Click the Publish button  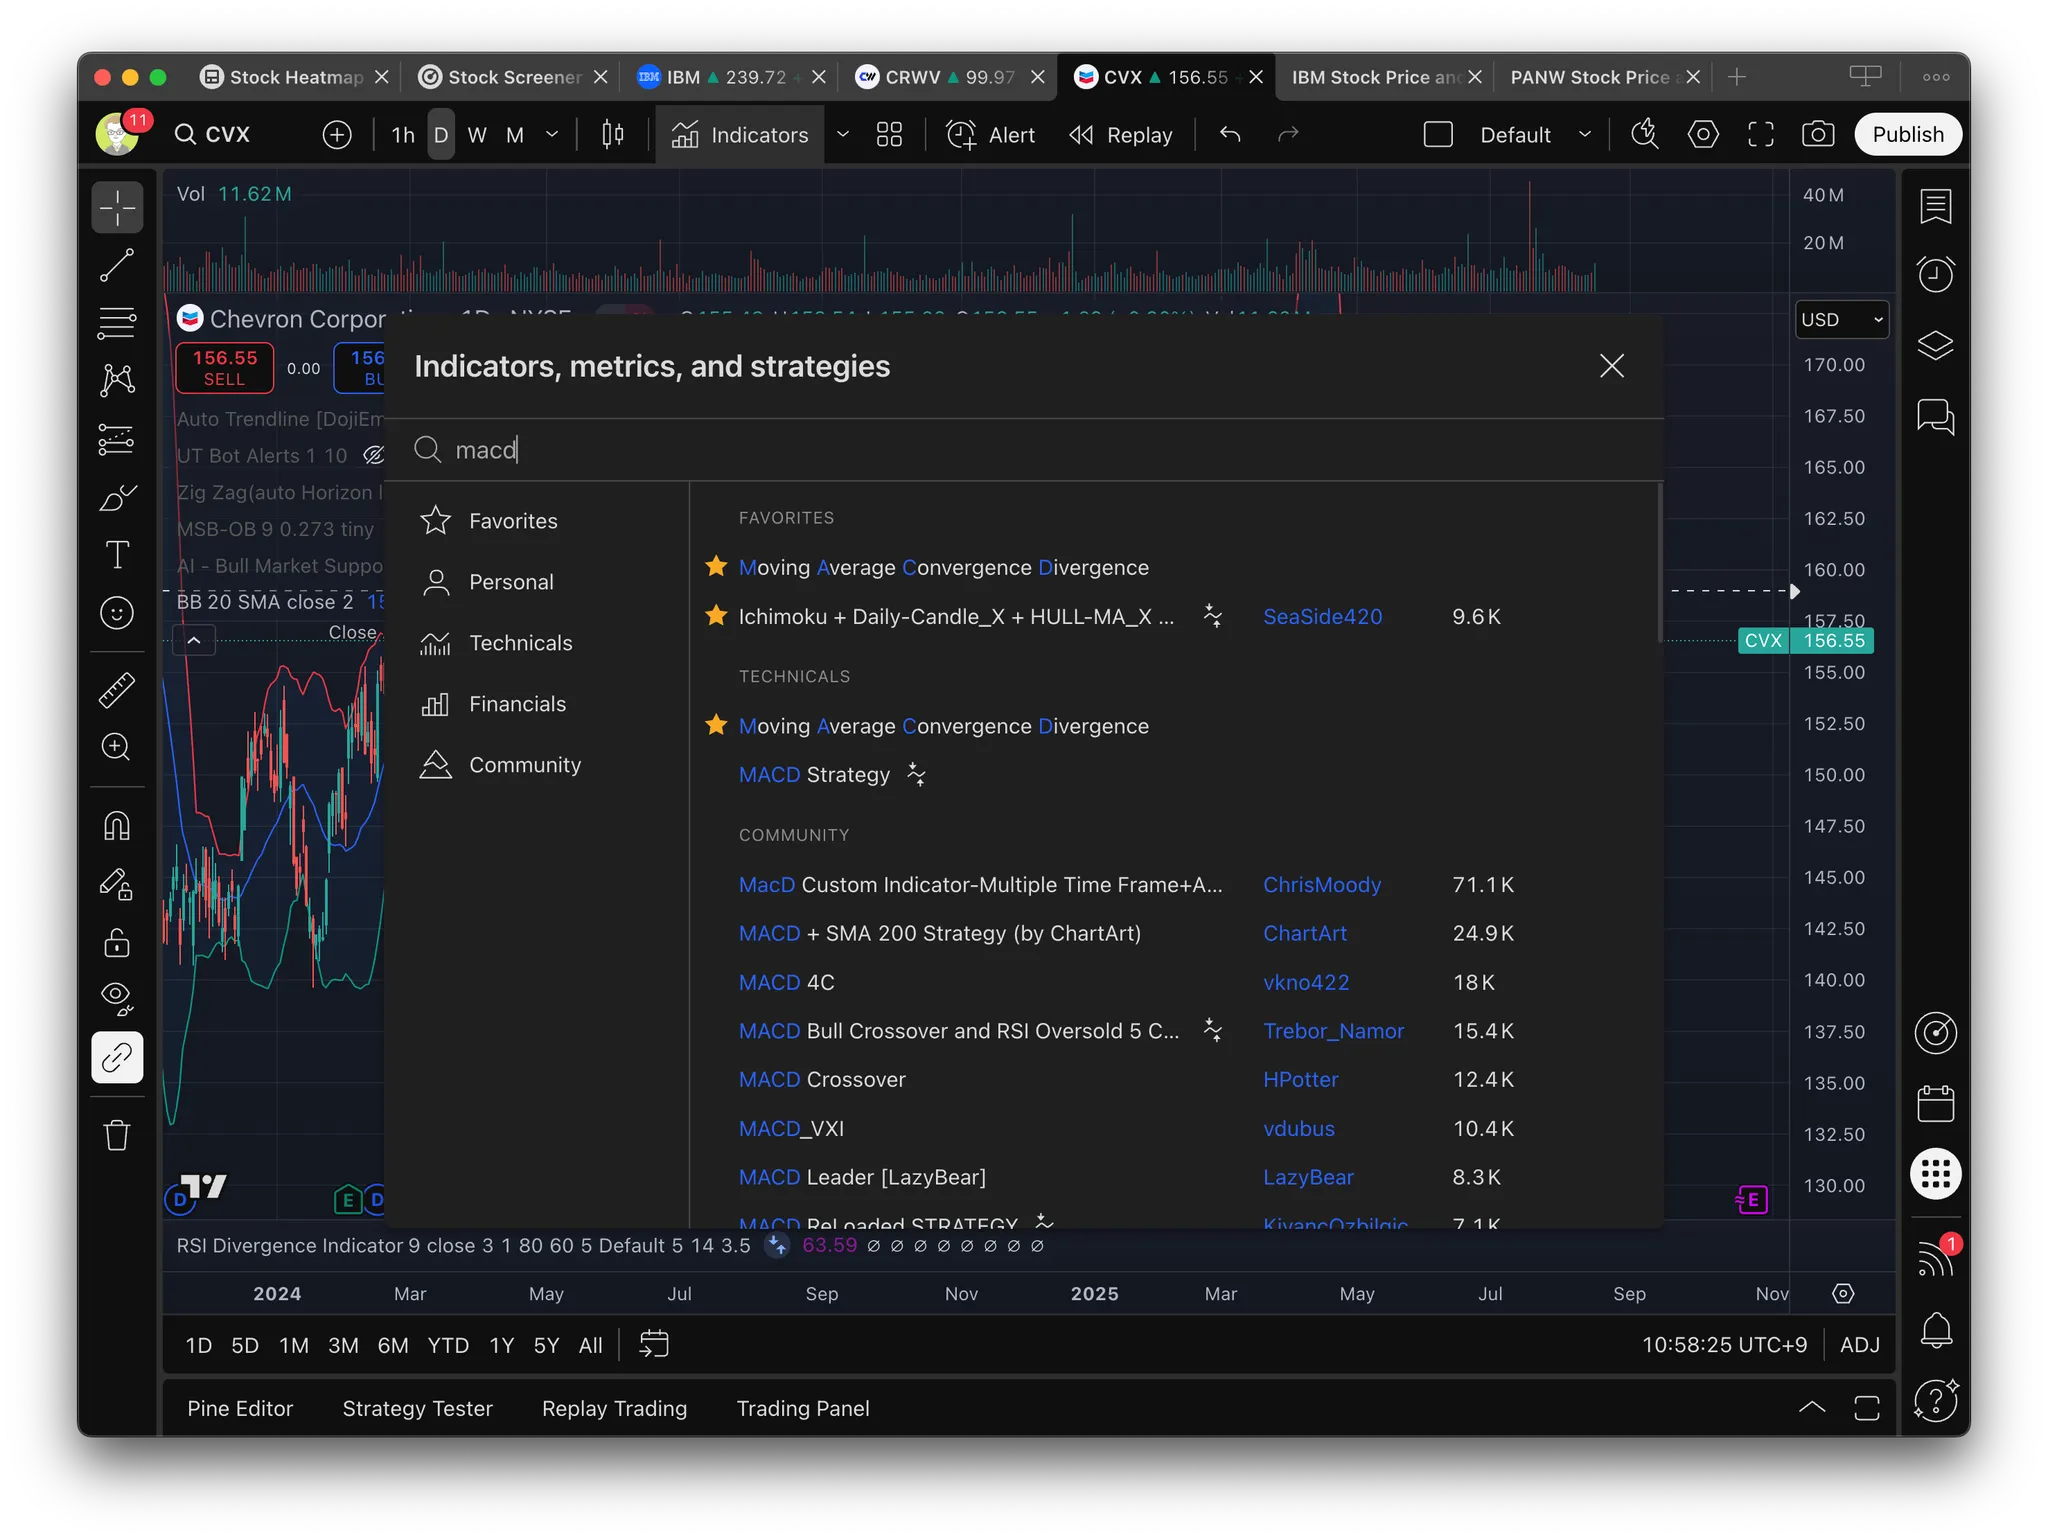click(x=1908, y=135)
